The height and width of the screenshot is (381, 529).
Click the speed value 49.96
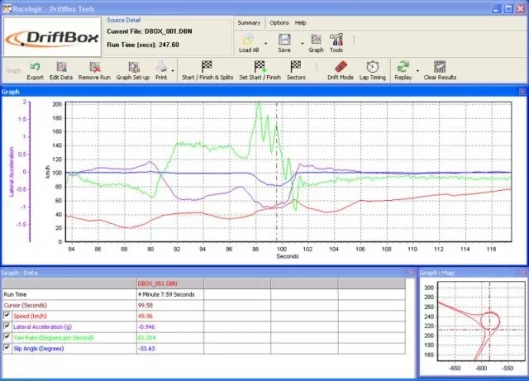(145, 316)
